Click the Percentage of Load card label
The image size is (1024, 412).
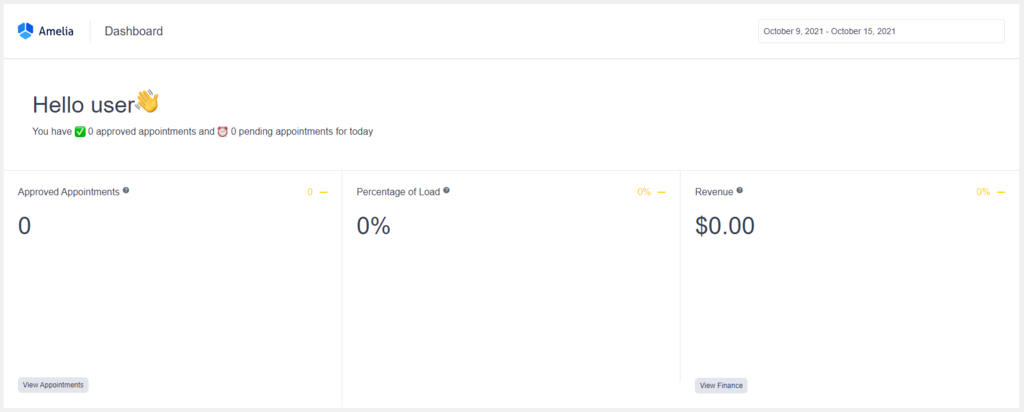pyautogui.click(x=398, y=191)
